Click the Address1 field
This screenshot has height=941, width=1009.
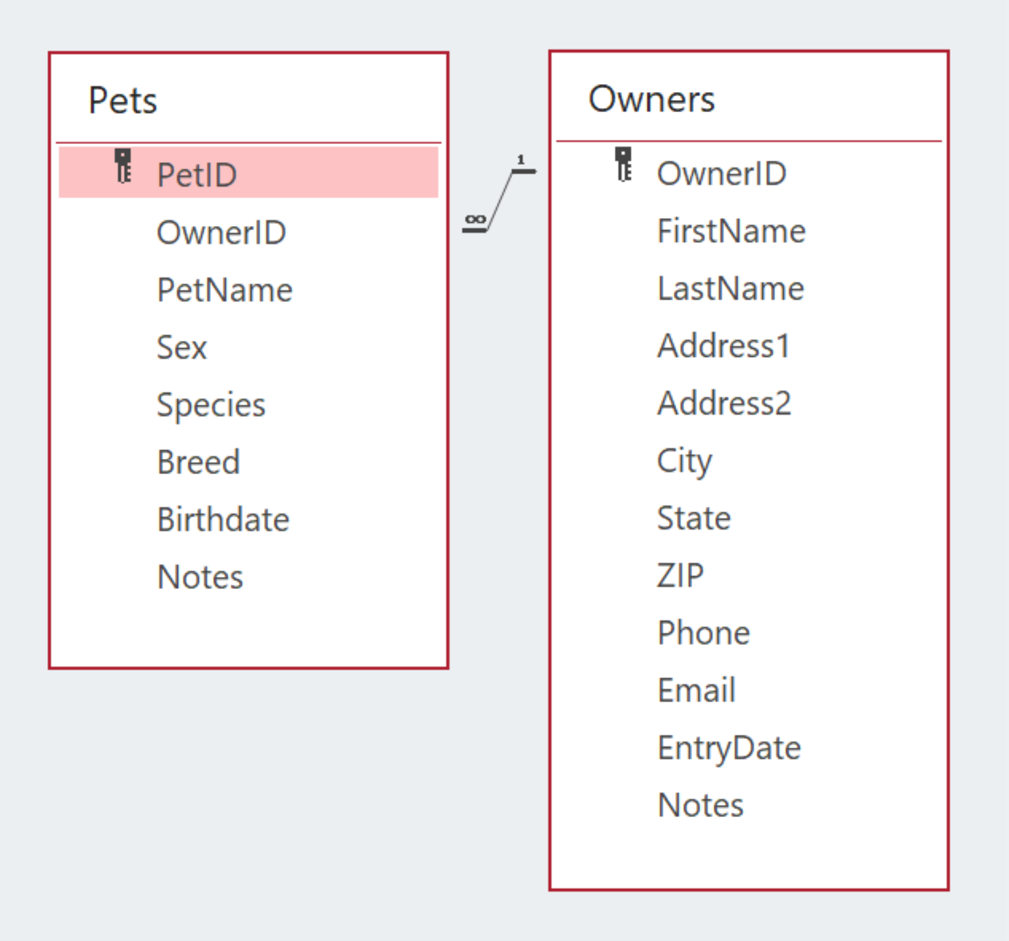click(748, 345)
